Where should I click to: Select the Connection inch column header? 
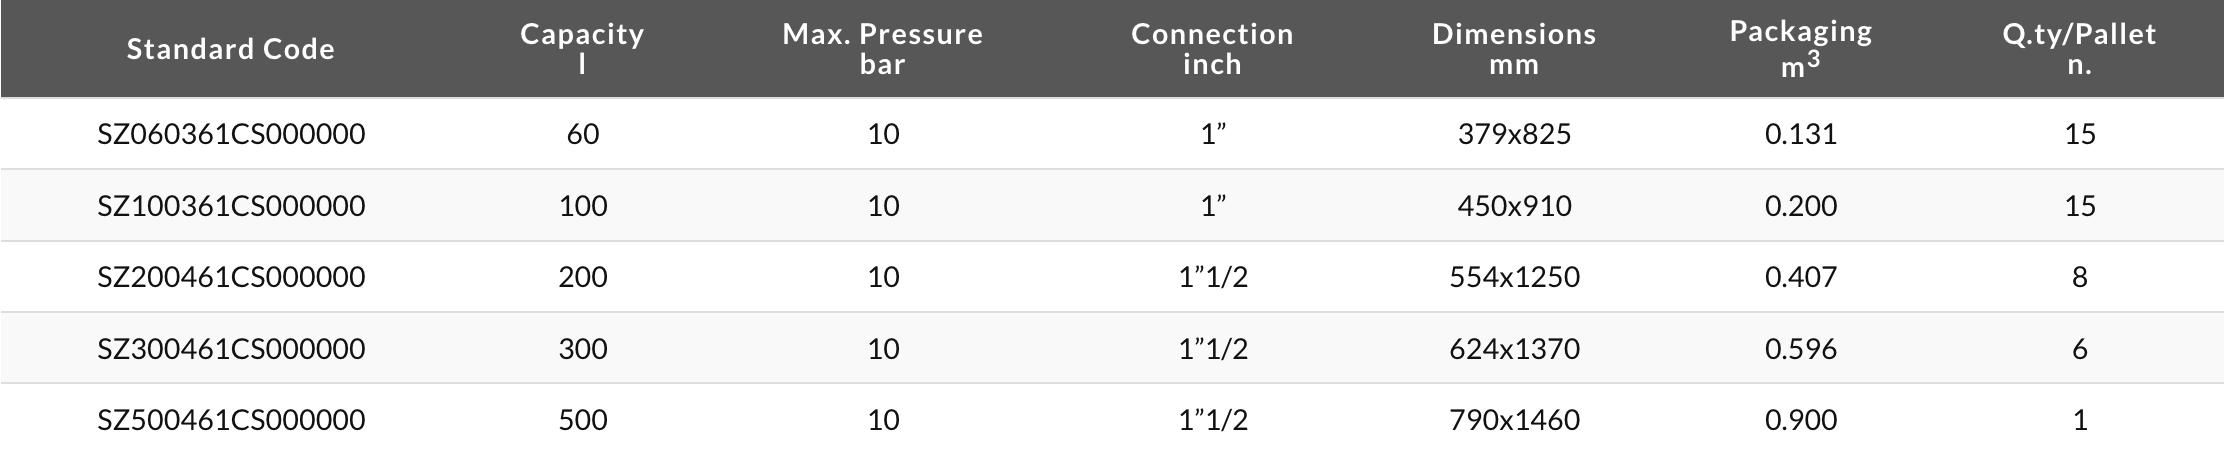click(1212, 49)
